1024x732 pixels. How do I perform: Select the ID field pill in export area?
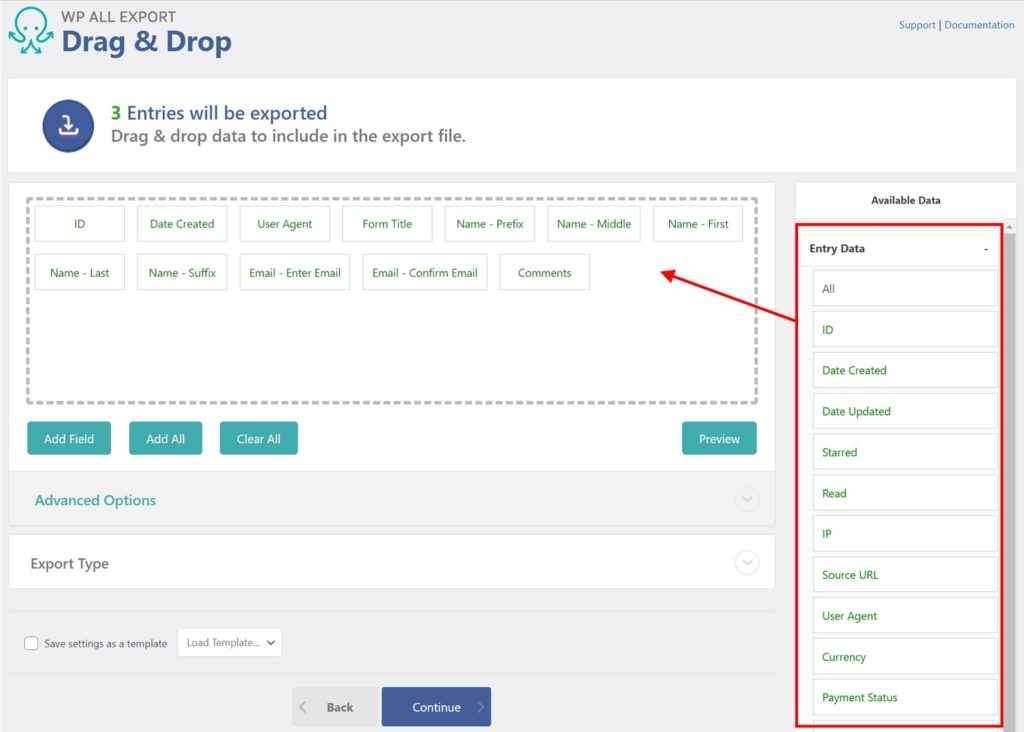tap(79, 223)
